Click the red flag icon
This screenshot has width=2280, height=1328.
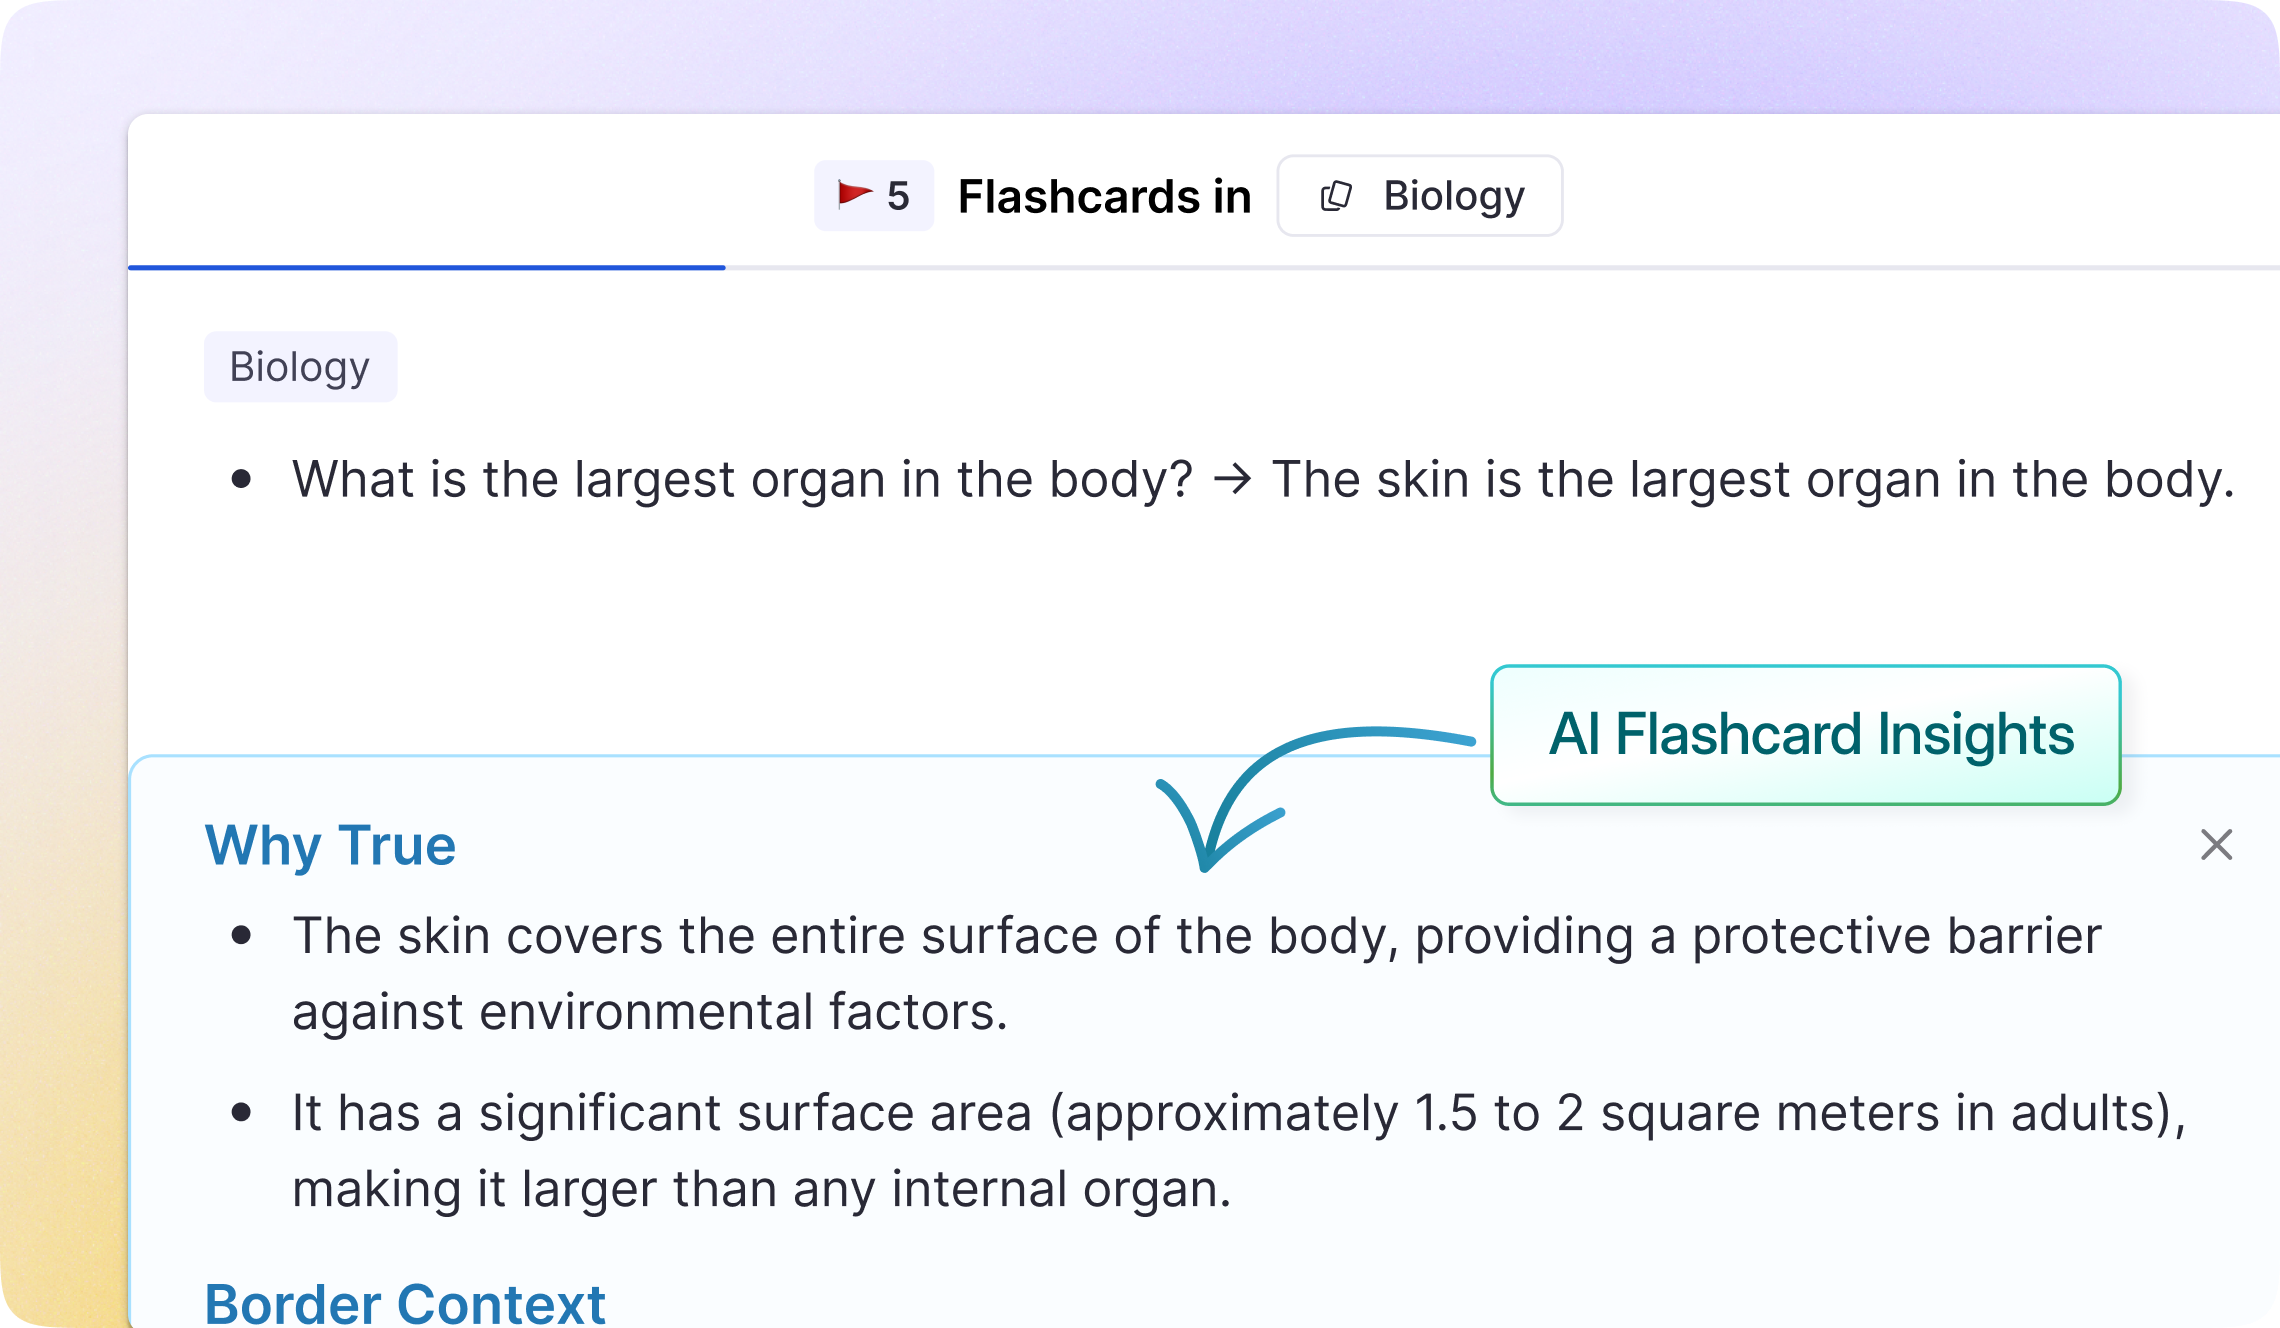tap(854, 194)
